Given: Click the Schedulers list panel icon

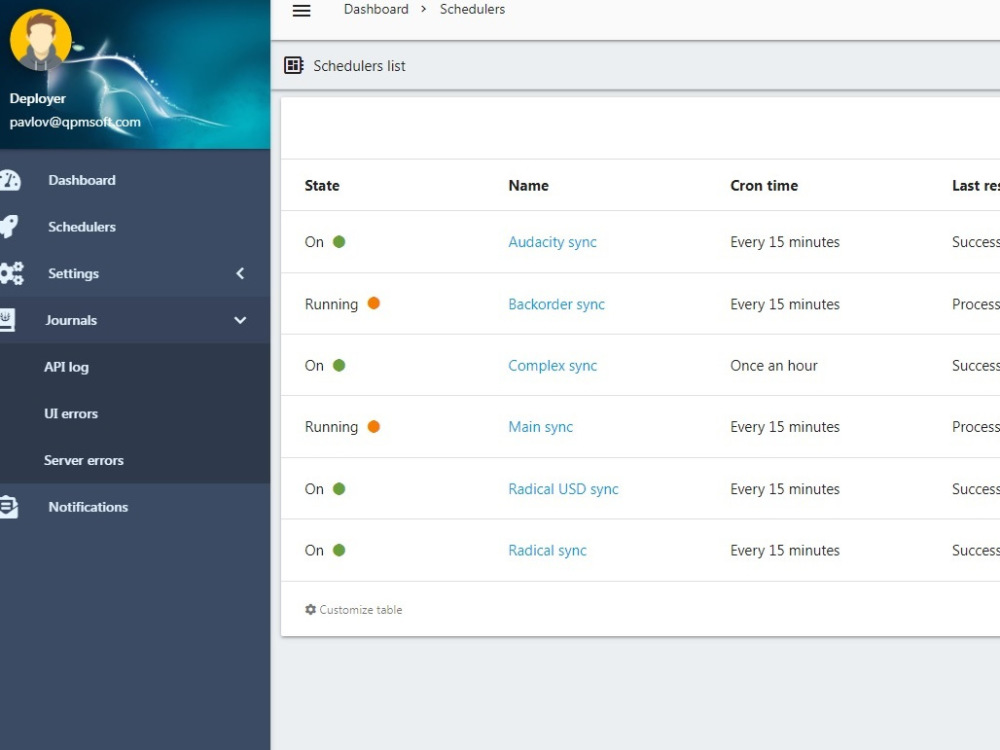Looking at the screenshot, I should 293,65.
